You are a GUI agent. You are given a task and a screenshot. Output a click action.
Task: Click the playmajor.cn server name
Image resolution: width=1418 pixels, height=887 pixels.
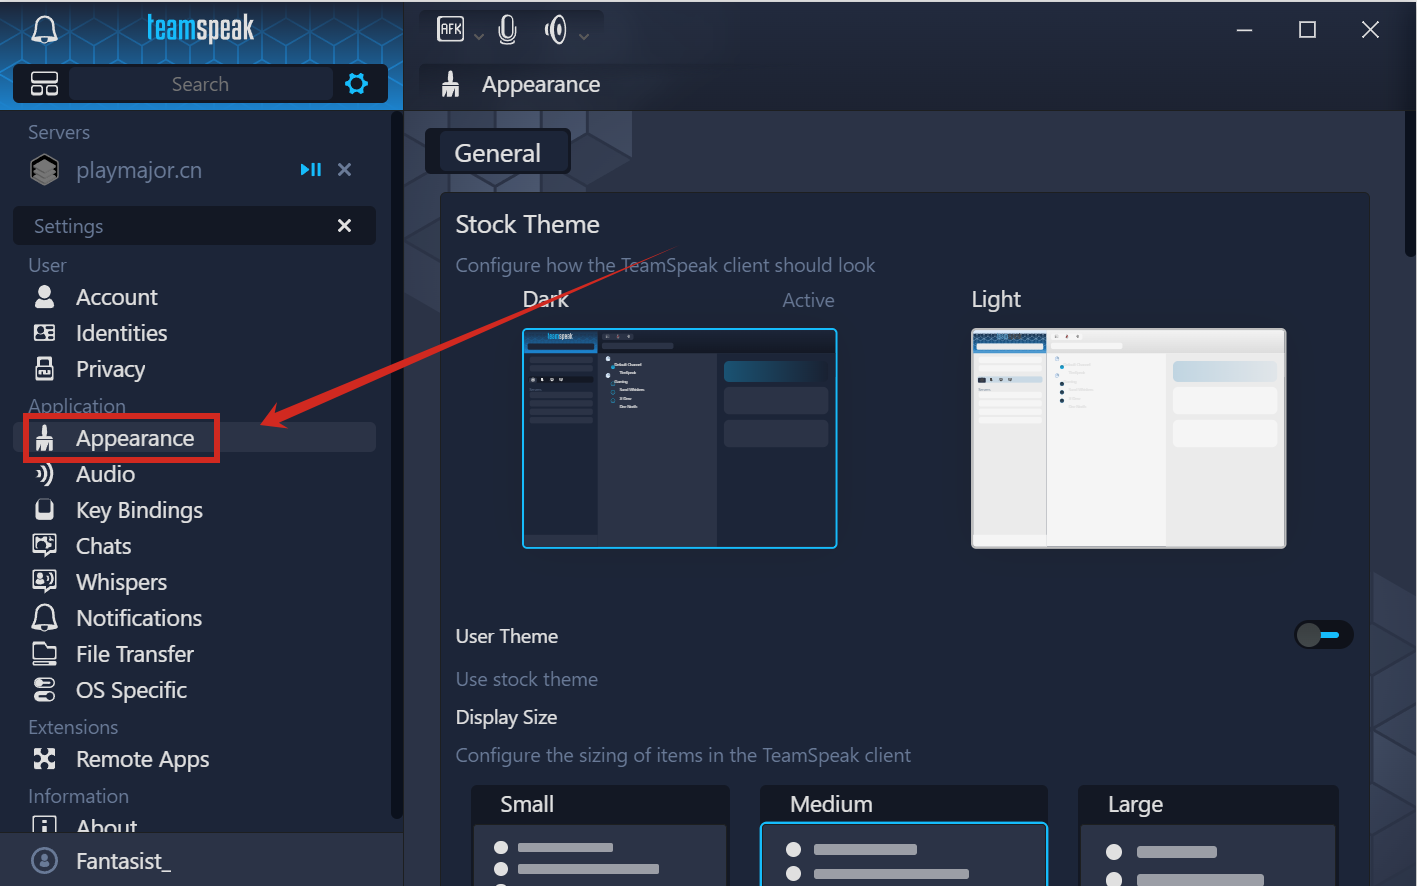tap(139, 170)
